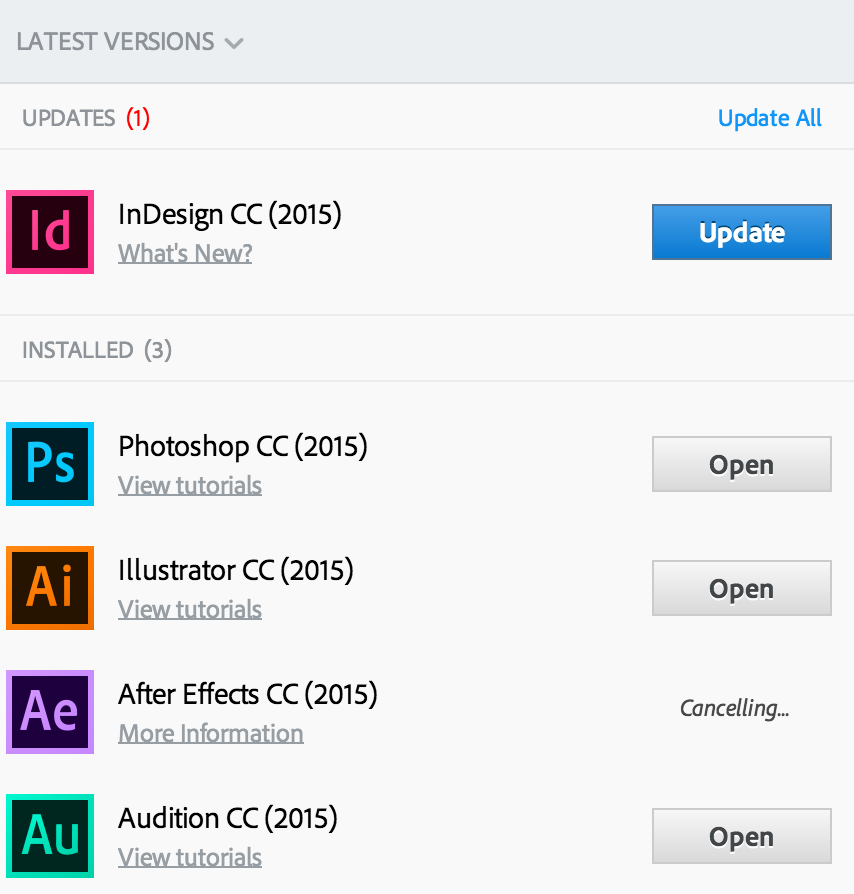Click the Updates (1) section header
854x894 pixels.
click(x=86, y=118)
